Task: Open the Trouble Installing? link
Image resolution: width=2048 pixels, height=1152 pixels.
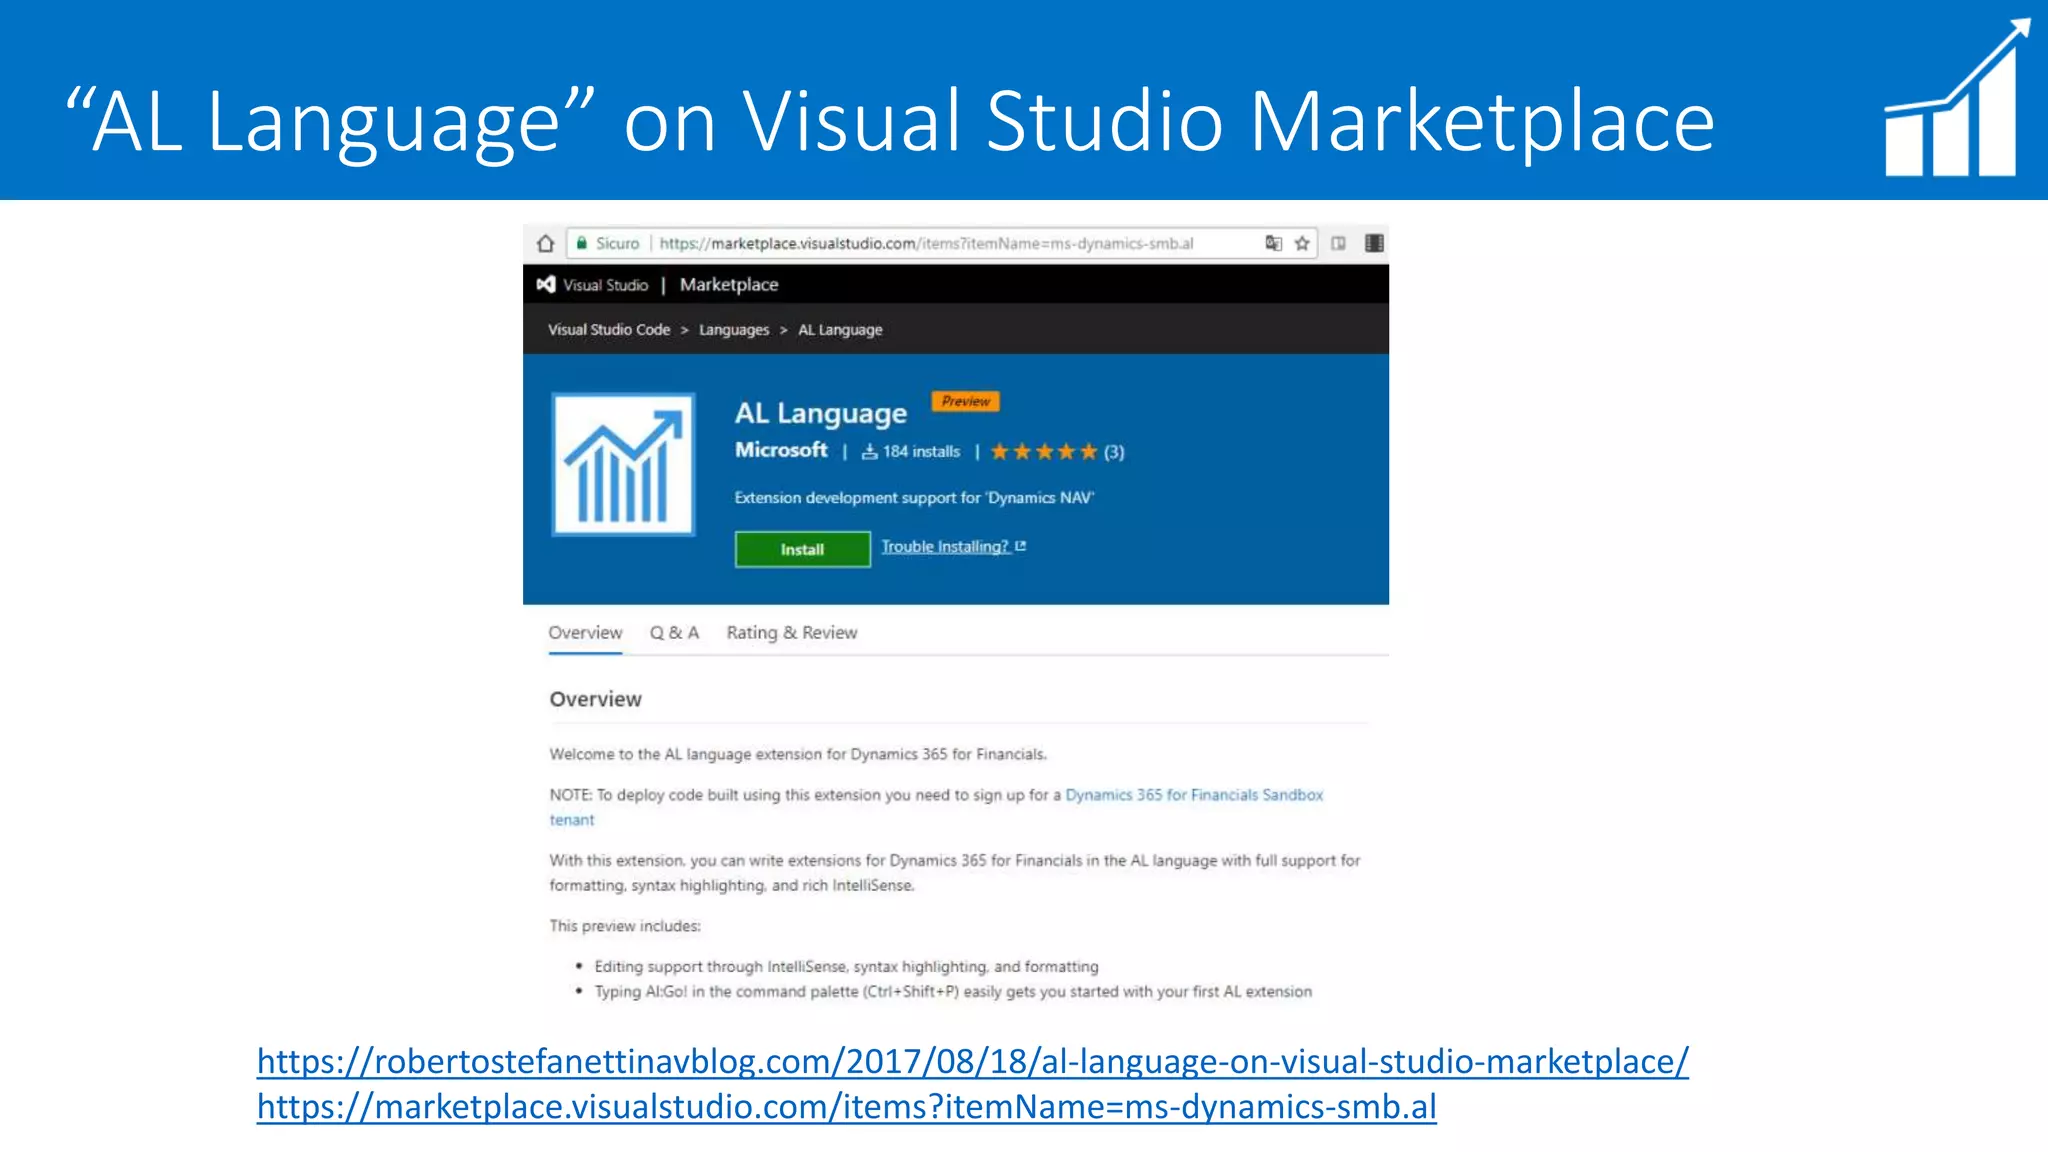Action: 945,546
